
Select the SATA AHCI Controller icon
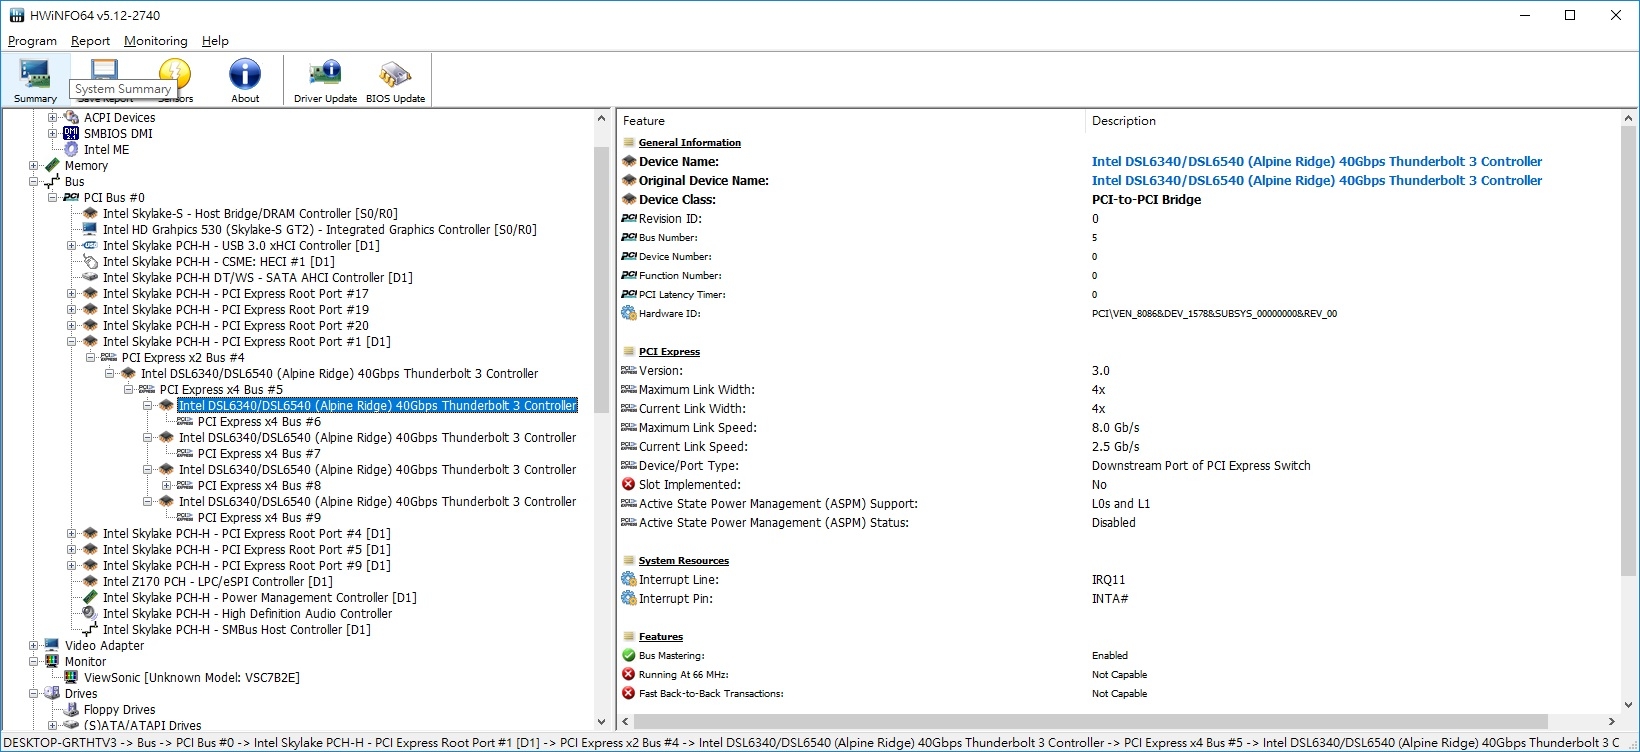pos(90,278)
